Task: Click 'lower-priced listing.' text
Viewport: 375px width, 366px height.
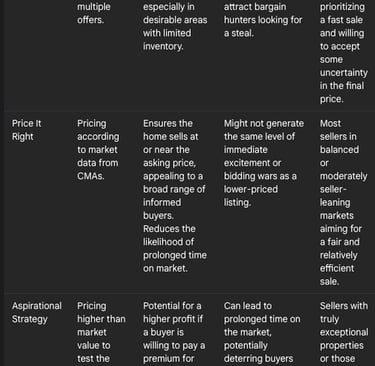Action: tap(251, 196)
